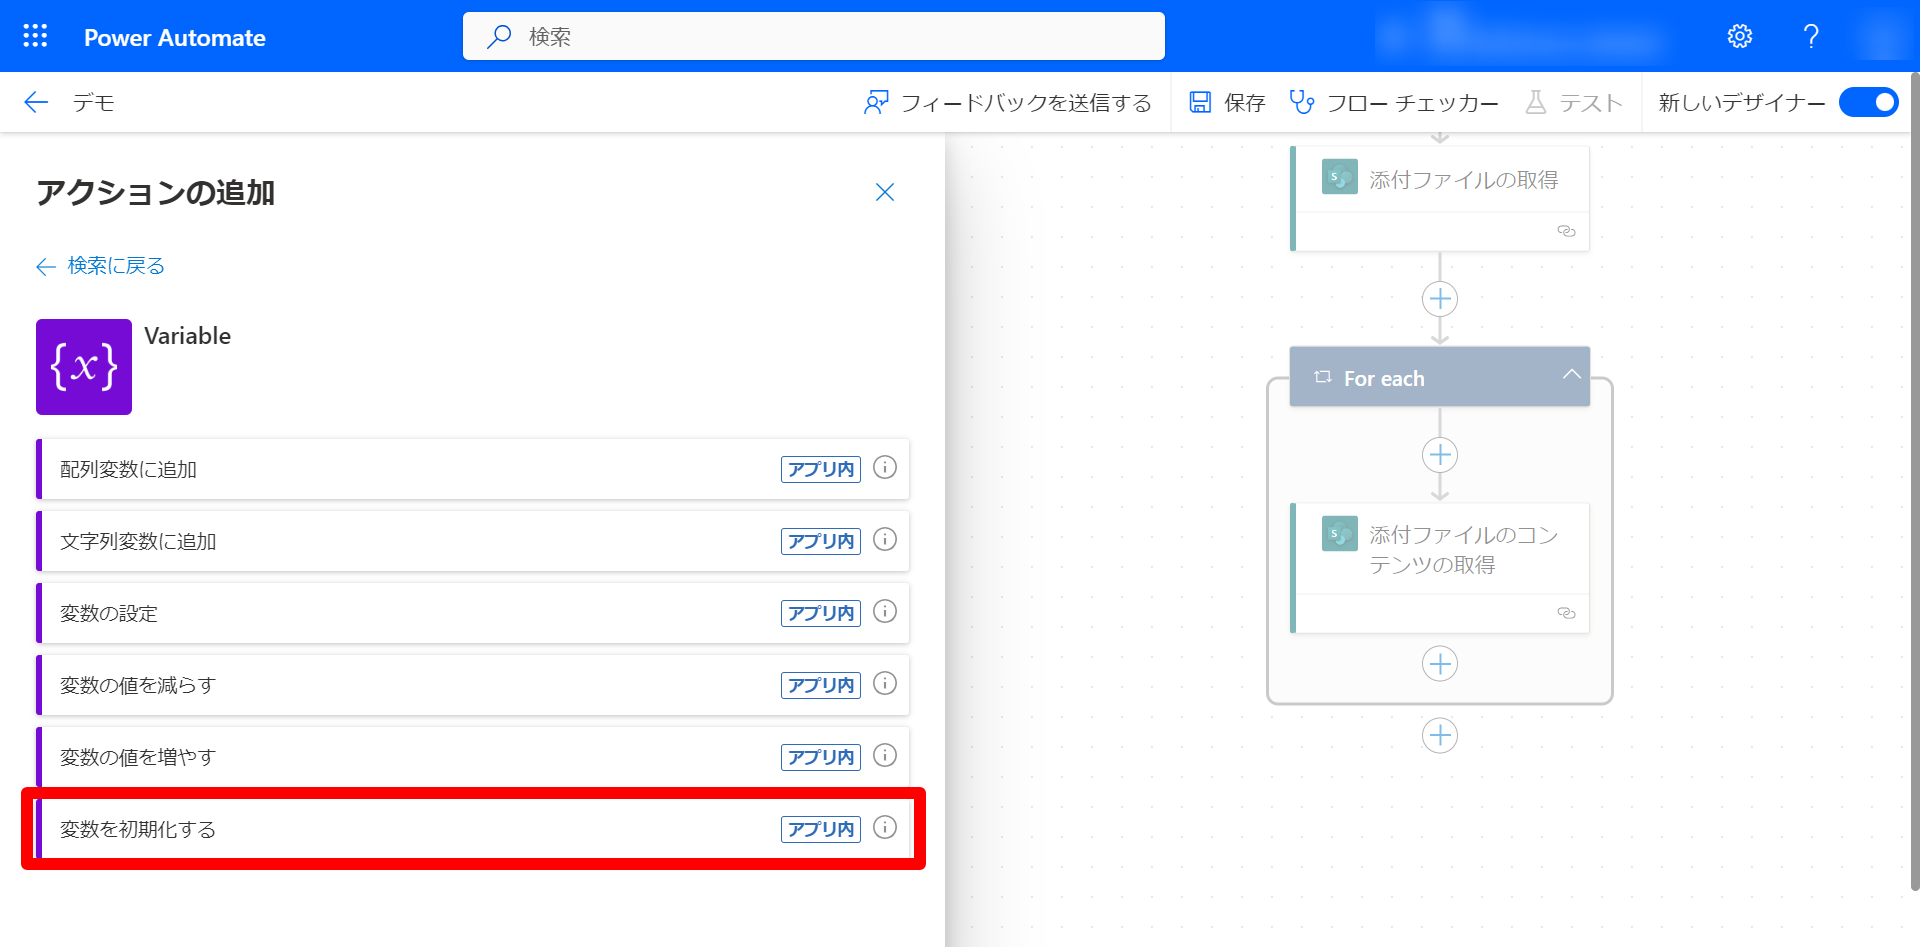Click the link icon on 添付ファイルの取得 card
This screenshot has width=1920, height=947.
coord(1566,231)
